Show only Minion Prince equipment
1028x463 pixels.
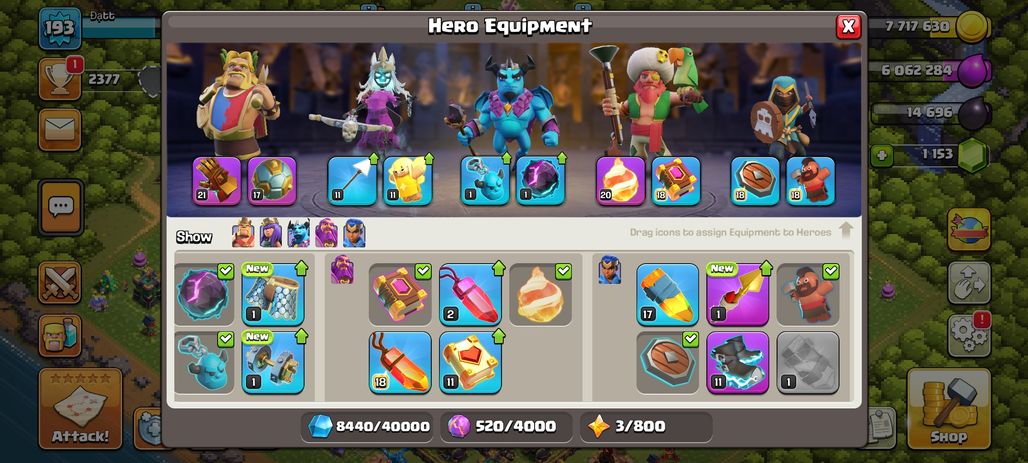[298, 233]
